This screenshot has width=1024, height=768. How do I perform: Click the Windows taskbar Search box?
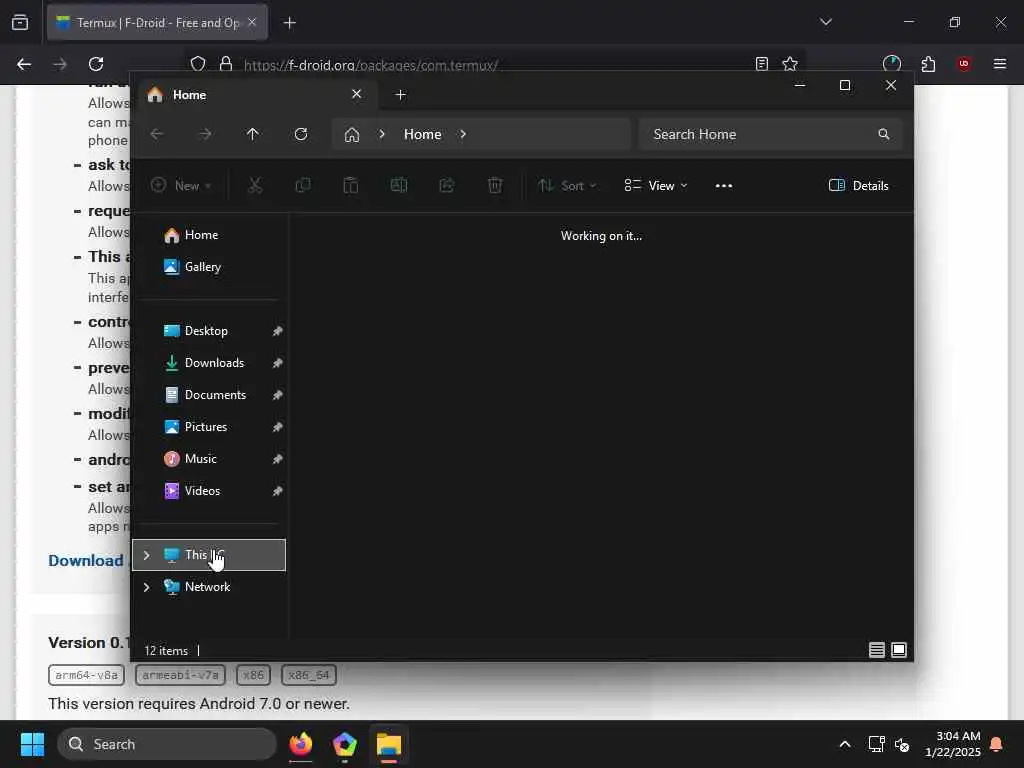(167, 744)
